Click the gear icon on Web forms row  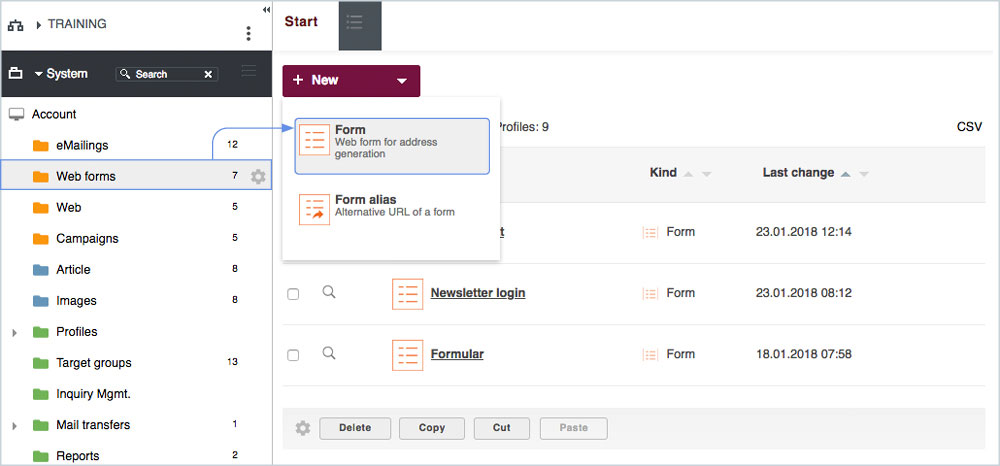(258, 177)
